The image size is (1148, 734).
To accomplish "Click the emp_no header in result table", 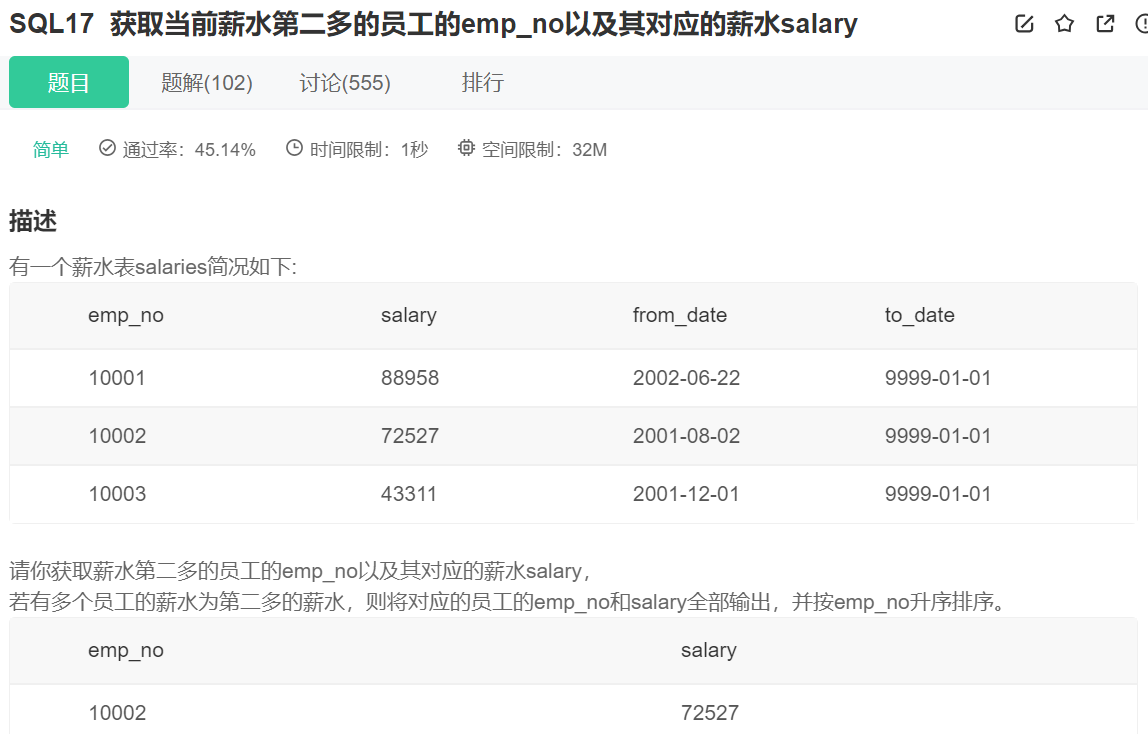I will point(126,651).
